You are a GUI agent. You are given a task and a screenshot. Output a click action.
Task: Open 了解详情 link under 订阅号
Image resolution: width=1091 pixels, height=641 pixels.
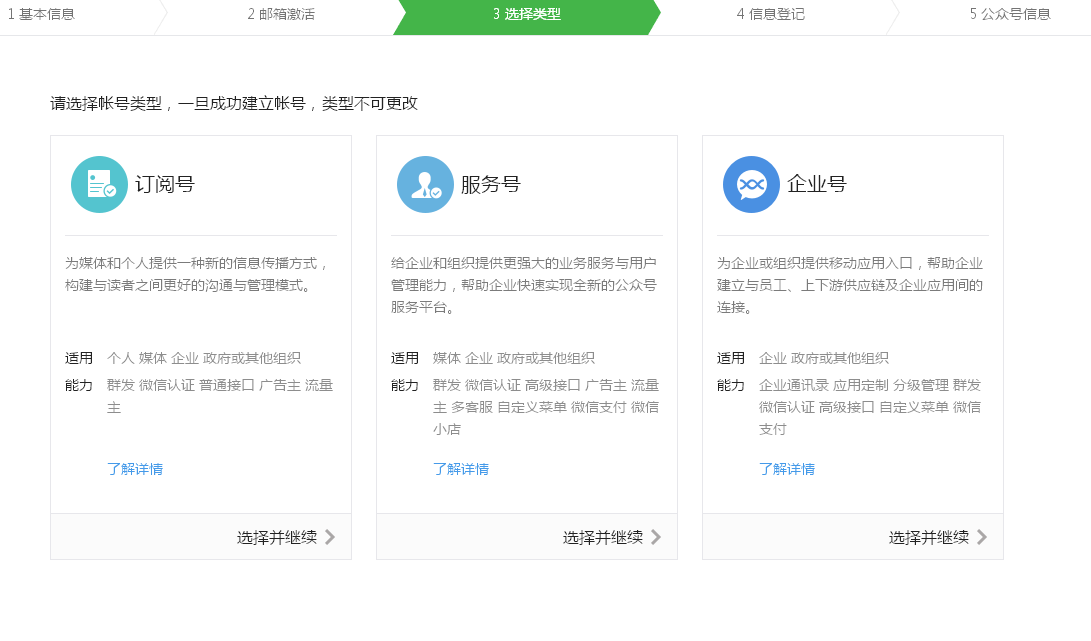click(135, 469)
